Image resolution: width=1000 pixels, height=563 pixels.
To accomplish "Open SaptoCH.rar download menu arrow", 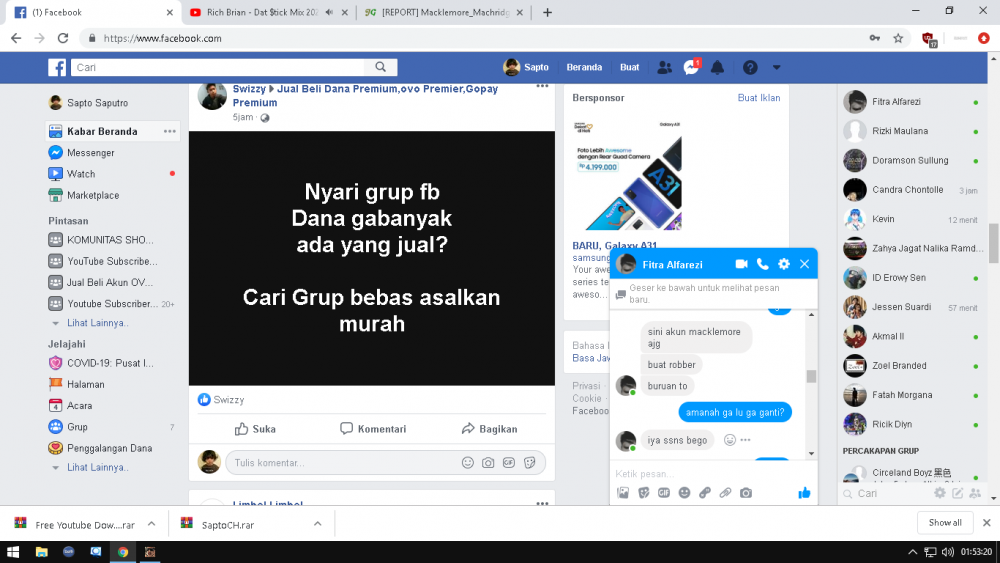I will click(x=318, y=524).
